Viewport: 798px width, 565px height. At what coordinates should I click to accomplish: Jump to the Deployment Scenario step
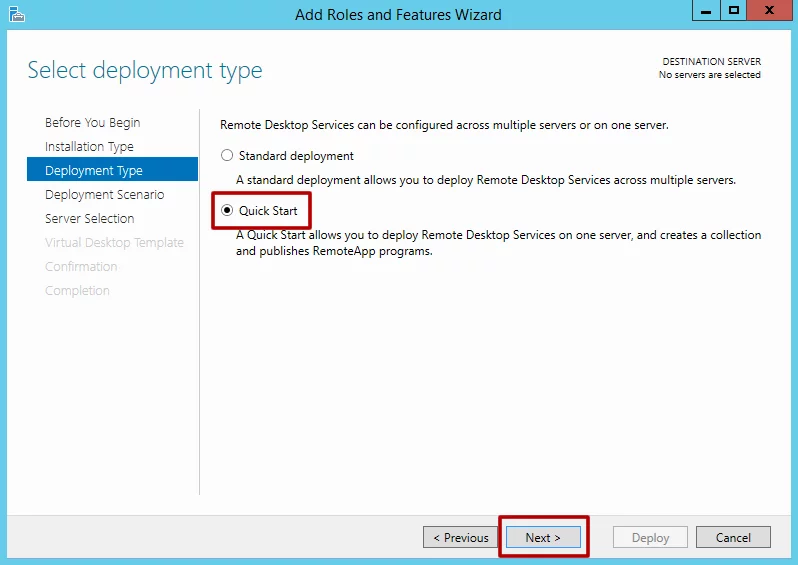[104, 195]
